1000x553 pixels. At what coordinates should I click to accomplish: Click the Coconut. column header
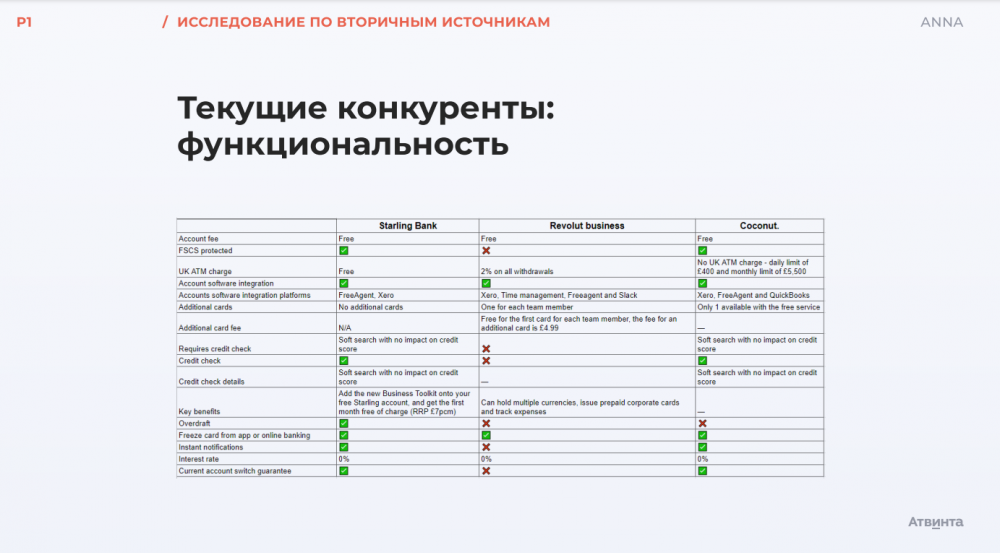pyautogui.click(x=759, y=226)
